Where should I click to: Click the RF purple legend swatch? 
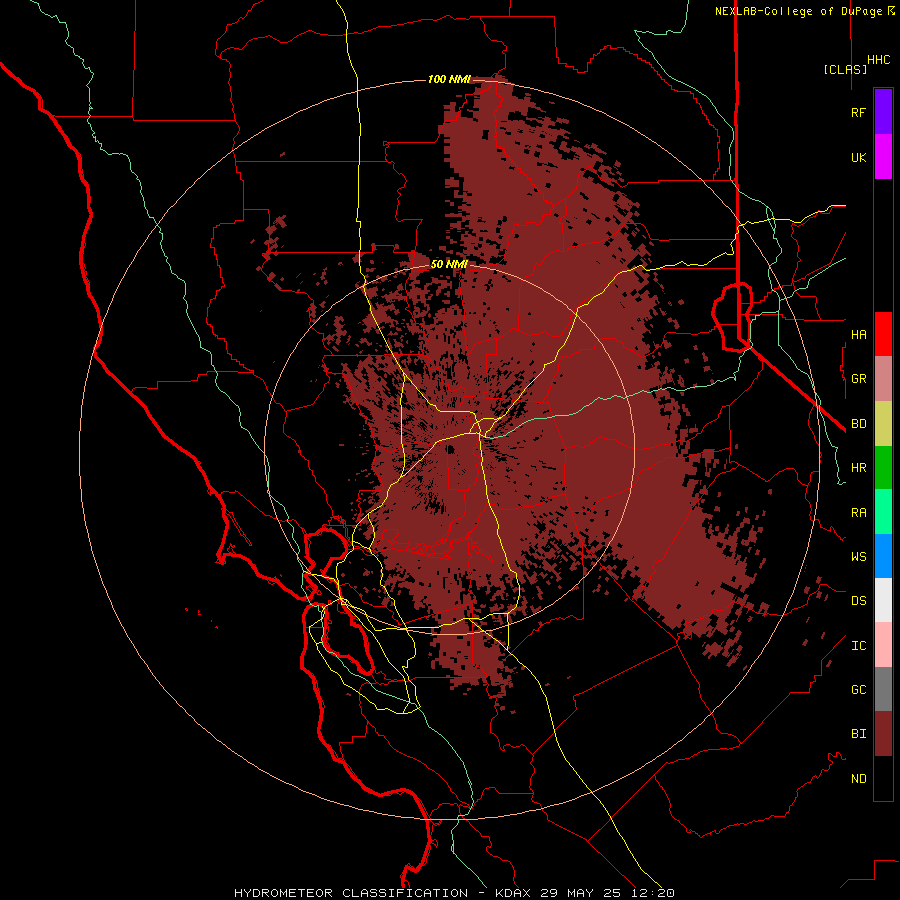point(883,112)
